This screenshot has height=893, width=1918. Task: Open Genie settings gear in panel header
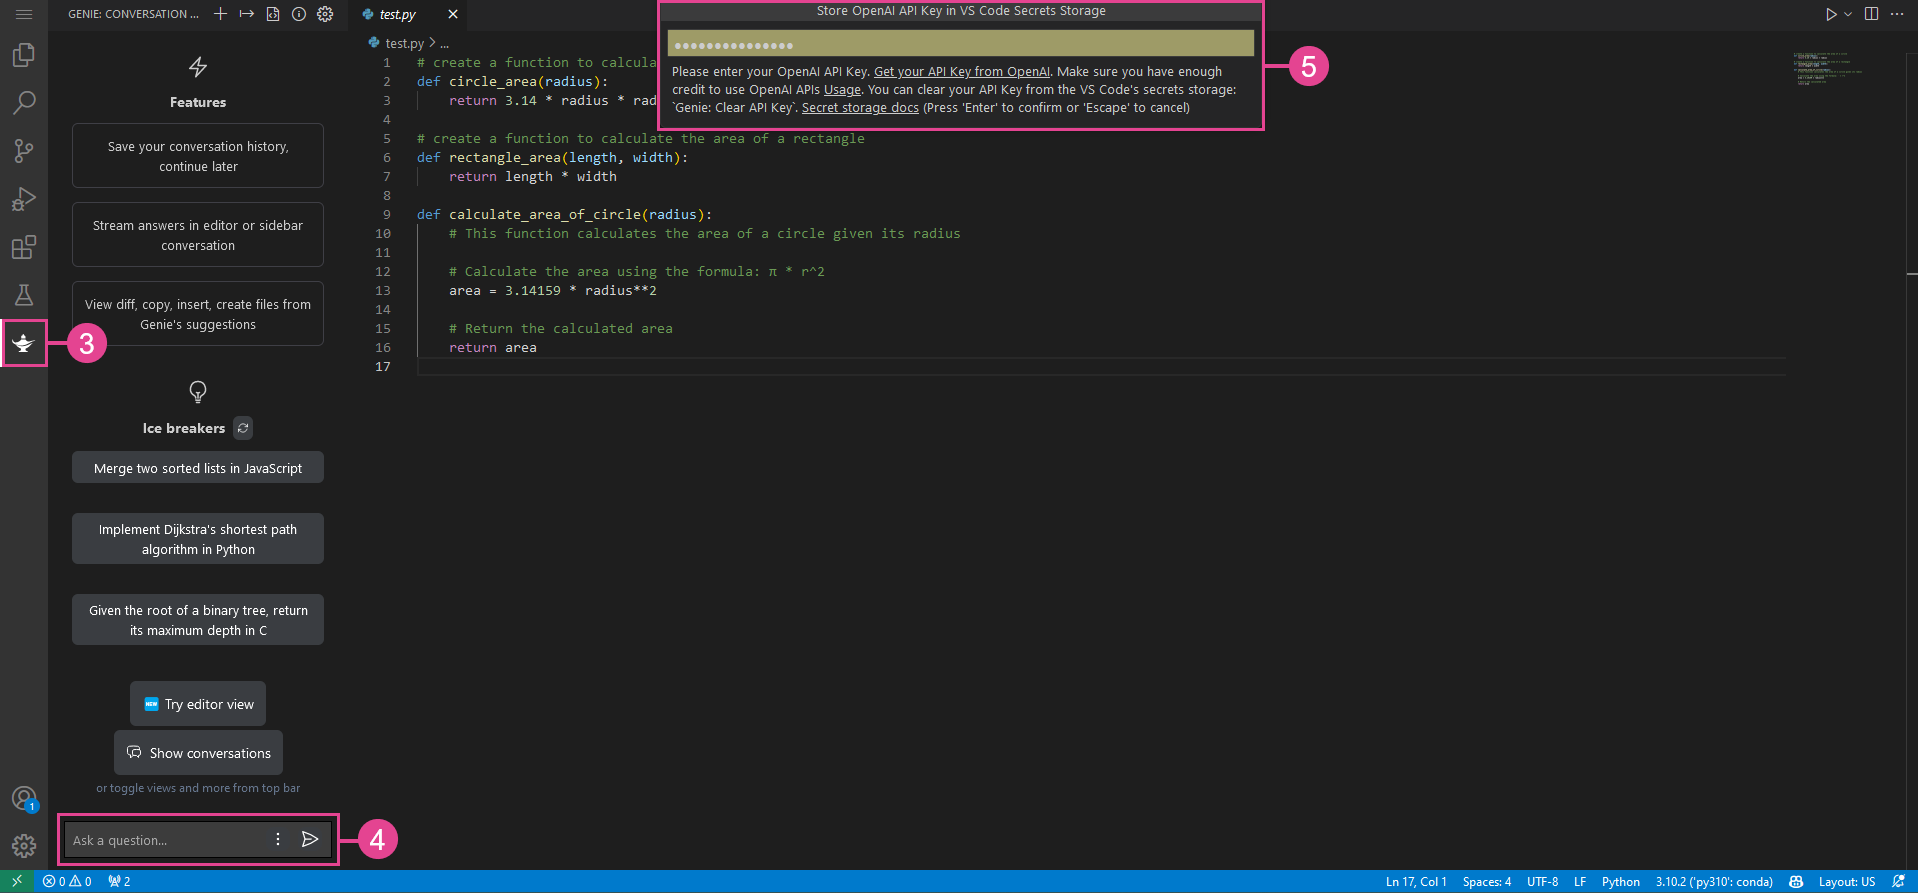(325, 14)
